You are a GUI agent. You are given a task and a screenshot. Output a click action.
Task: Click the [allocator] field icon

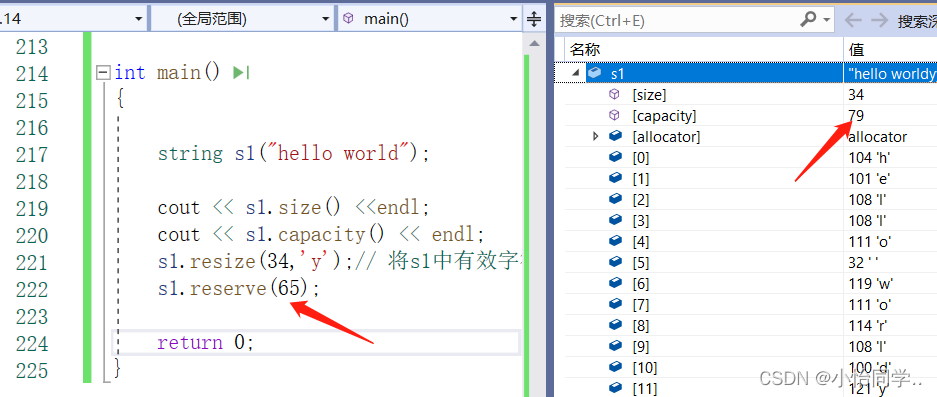615,136
